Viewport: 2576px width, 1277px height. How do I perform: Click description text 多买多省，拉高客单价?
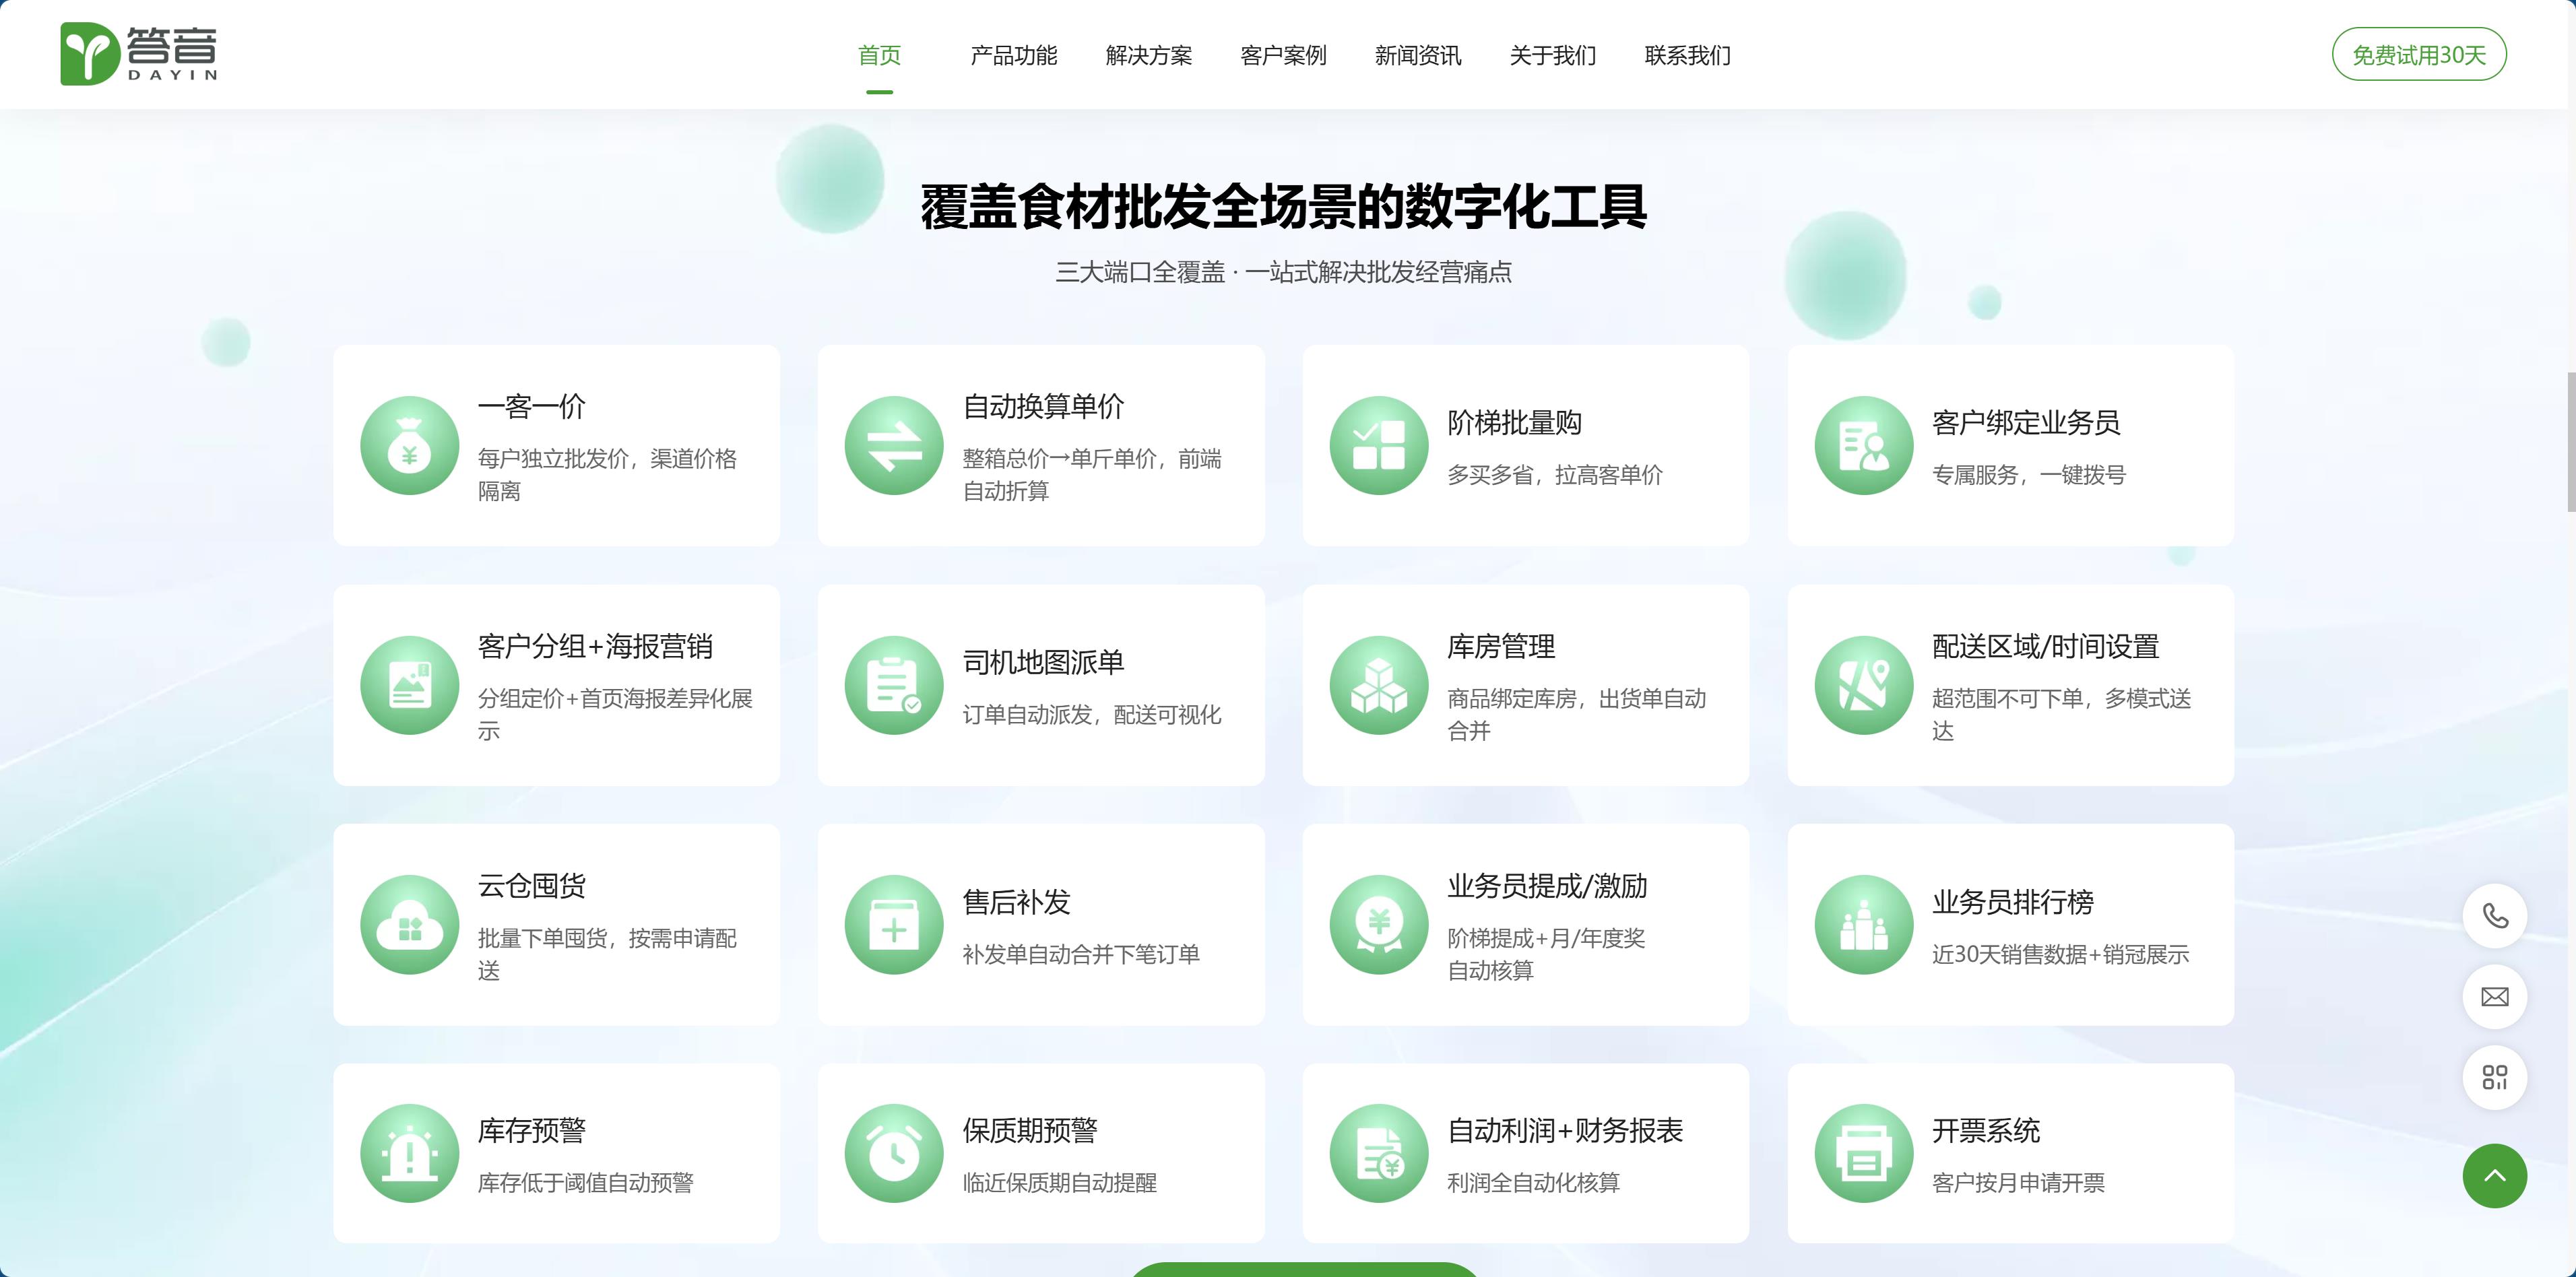tap(1555, 475)
